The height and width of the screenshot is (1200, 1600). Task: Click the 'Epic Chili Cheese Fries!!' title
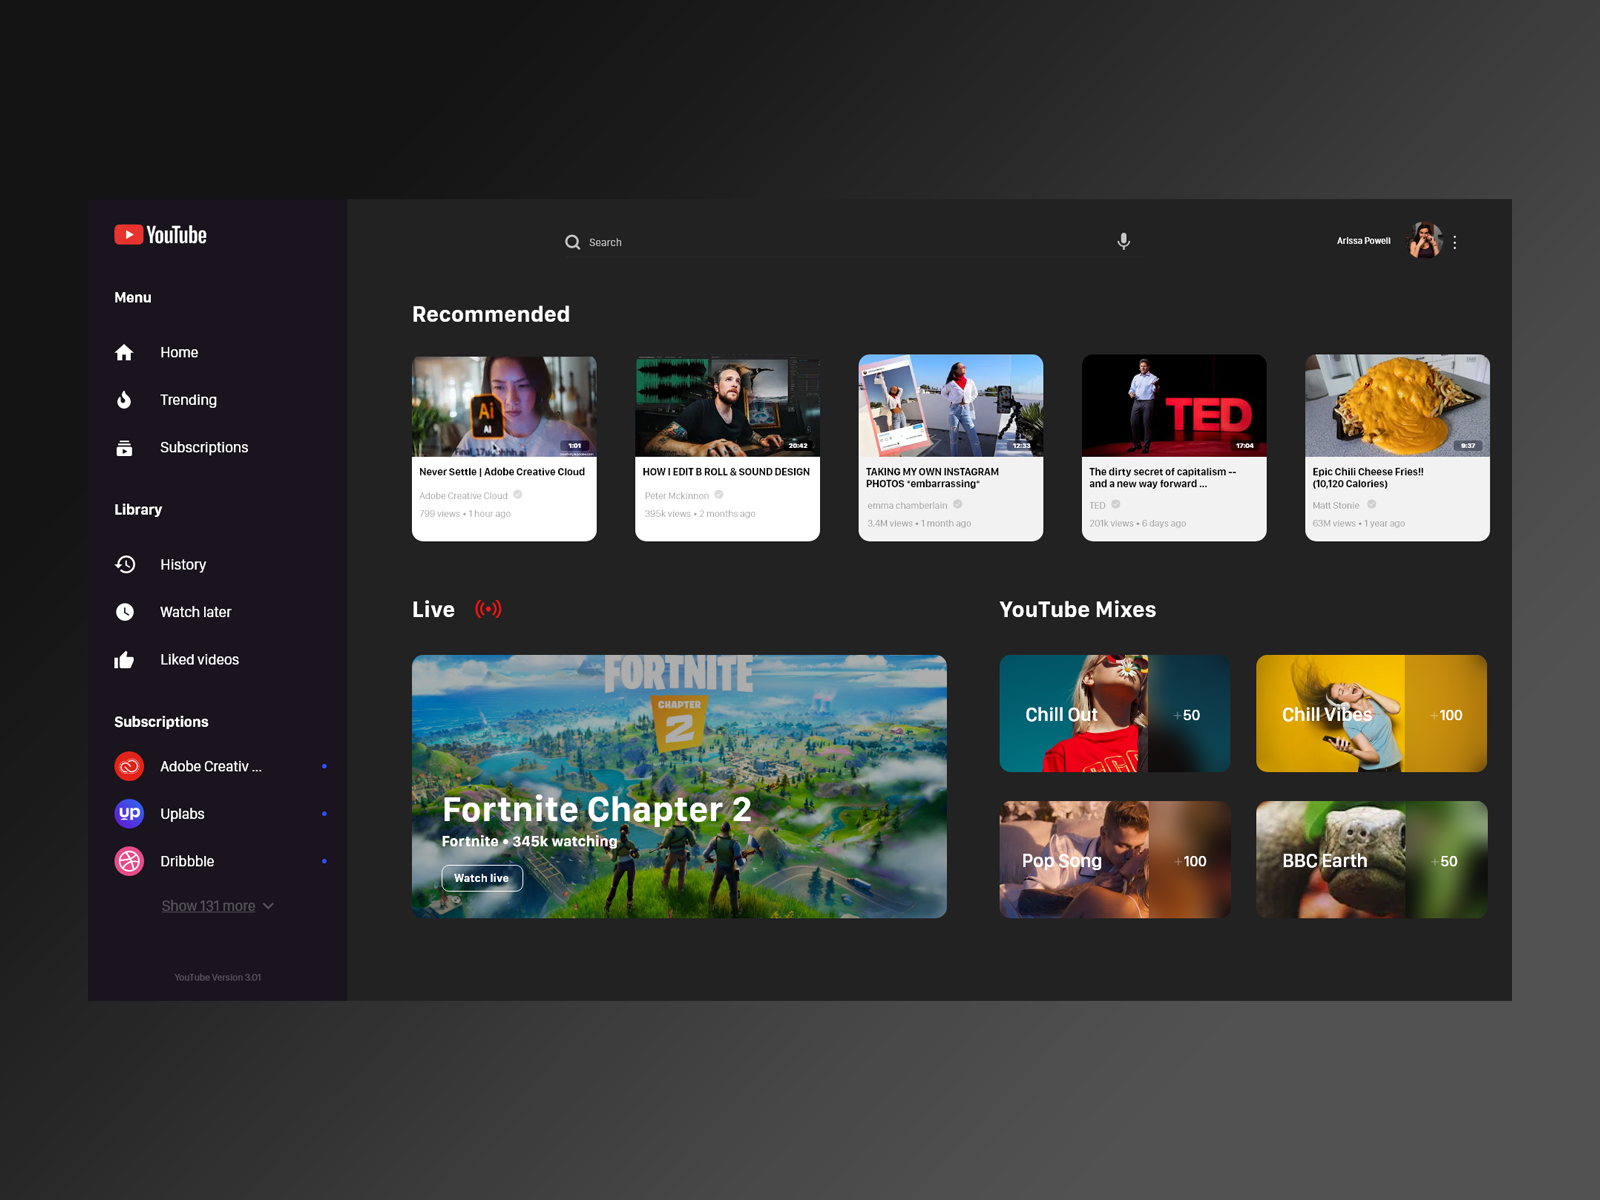pyautogui.click(x=1368, y=478)
